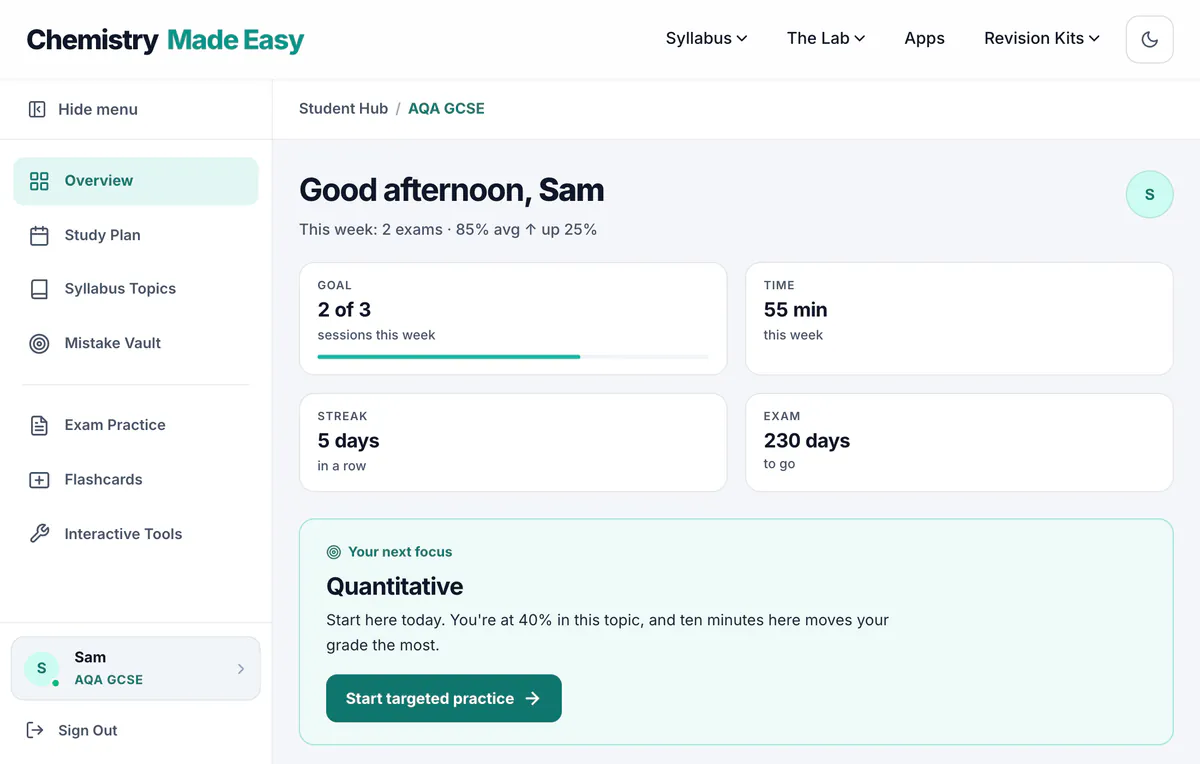The image size is (1200, 764).
Task: Click the Sign Out arrow icon
Action: 35,730
